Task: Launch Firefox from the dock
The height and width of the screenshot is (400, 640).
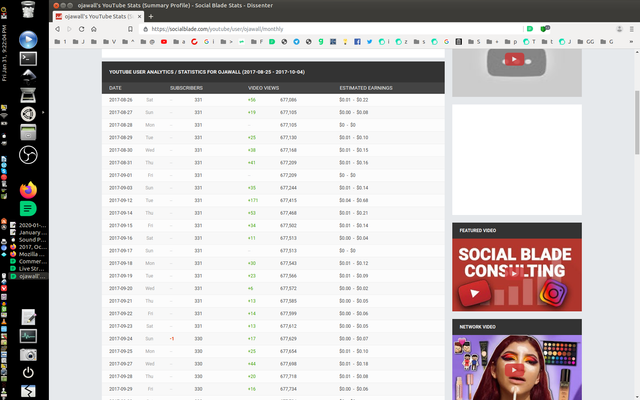Action: click(x=28, y=190)
